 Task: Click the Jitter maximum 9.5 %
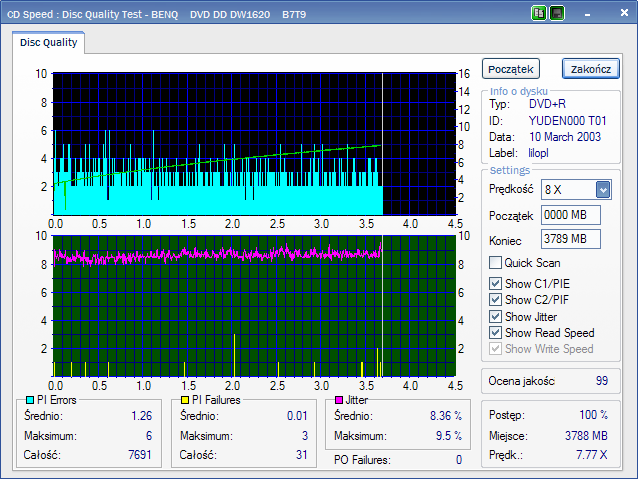449,436
